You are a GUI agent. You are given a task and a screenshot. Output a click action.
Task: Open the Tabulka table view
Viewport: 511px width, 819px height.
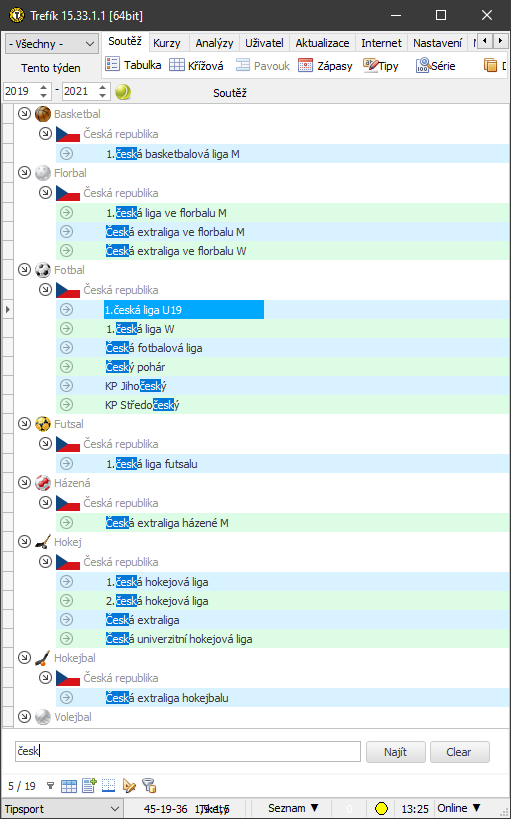click(133, 65)
